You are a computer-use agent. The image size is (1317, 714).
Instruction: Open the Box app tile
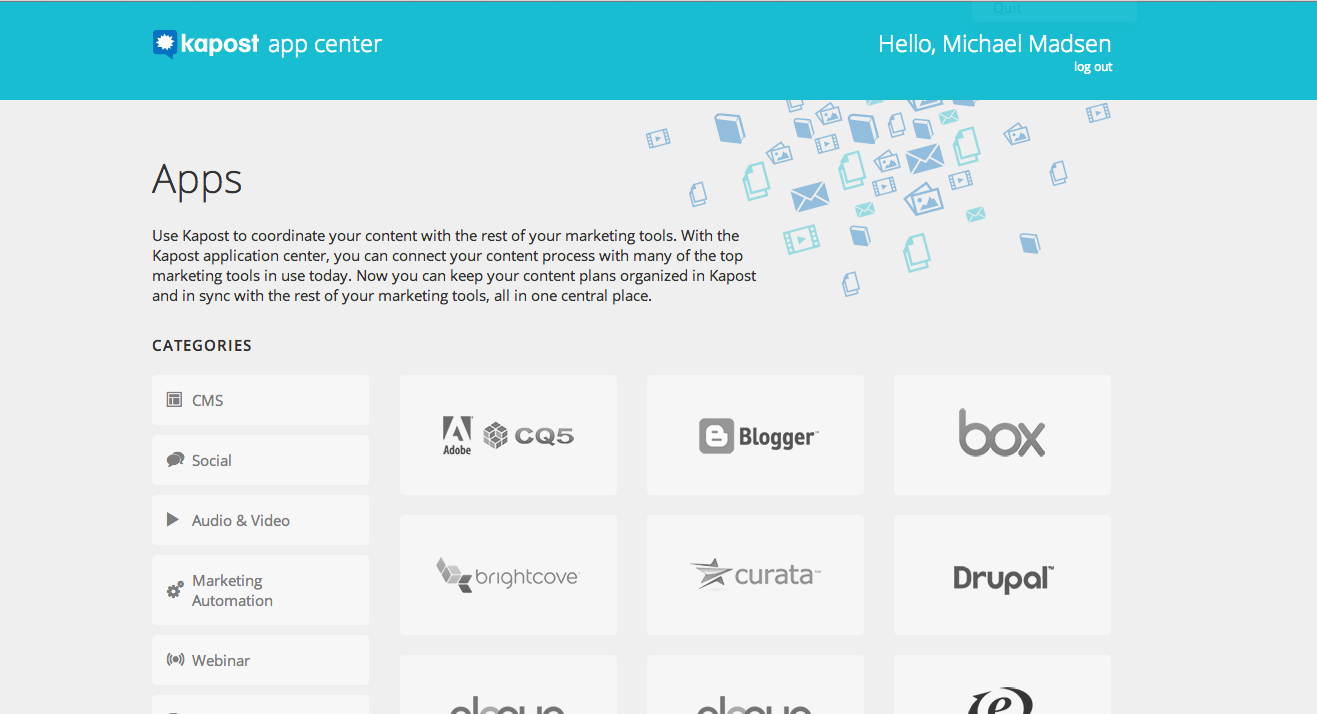1002,435
